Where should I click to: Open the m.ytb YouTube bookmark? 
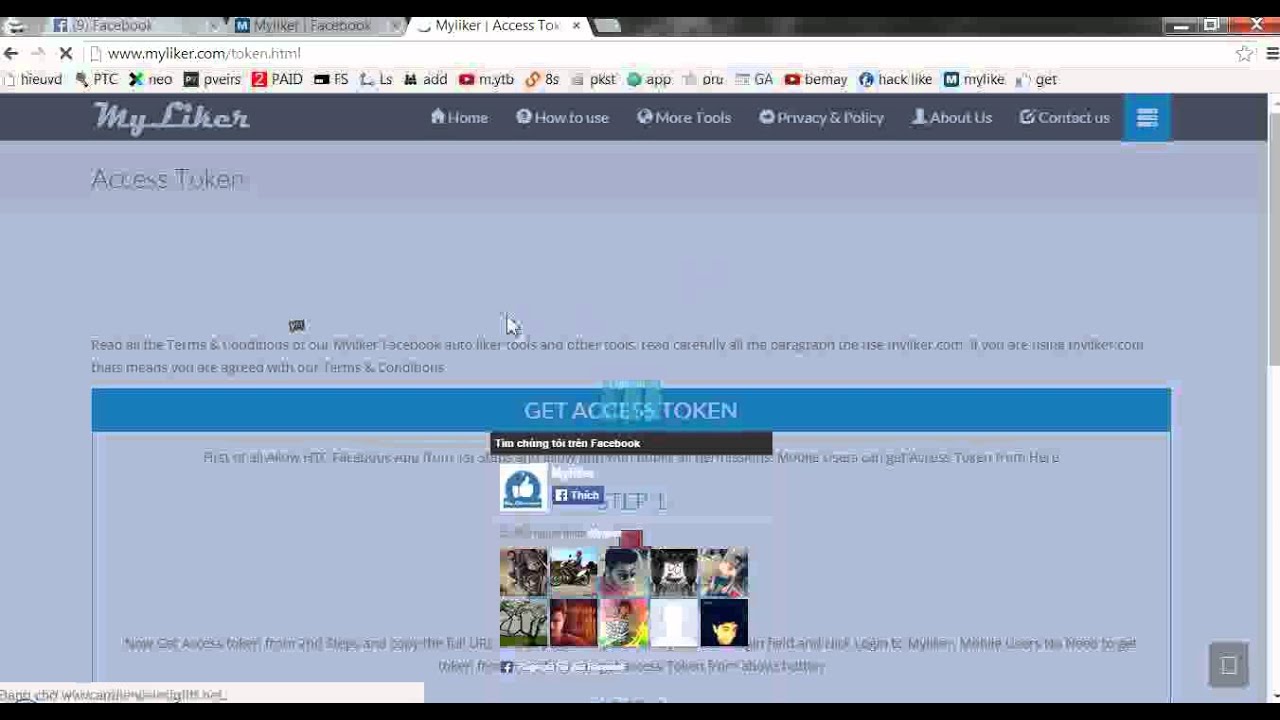pos(486,79)
